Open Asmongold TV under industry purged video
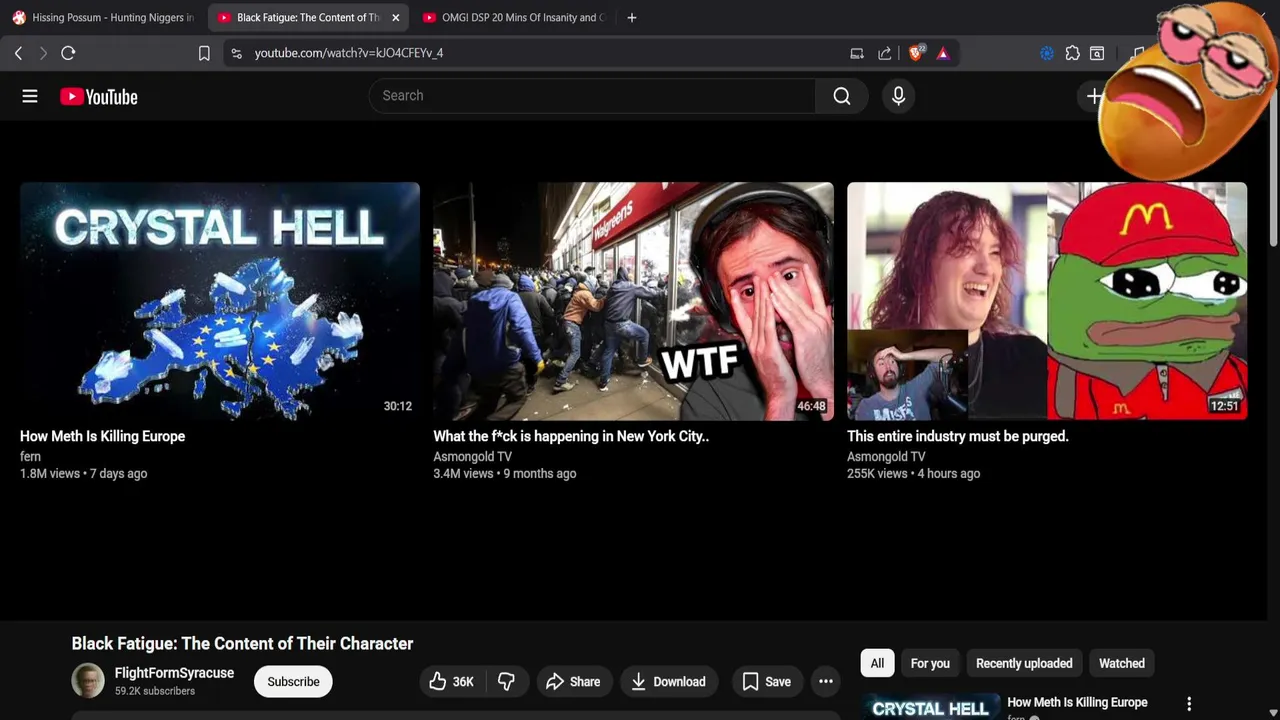This screenshot has width=1280, height=720. coord(886,456)
